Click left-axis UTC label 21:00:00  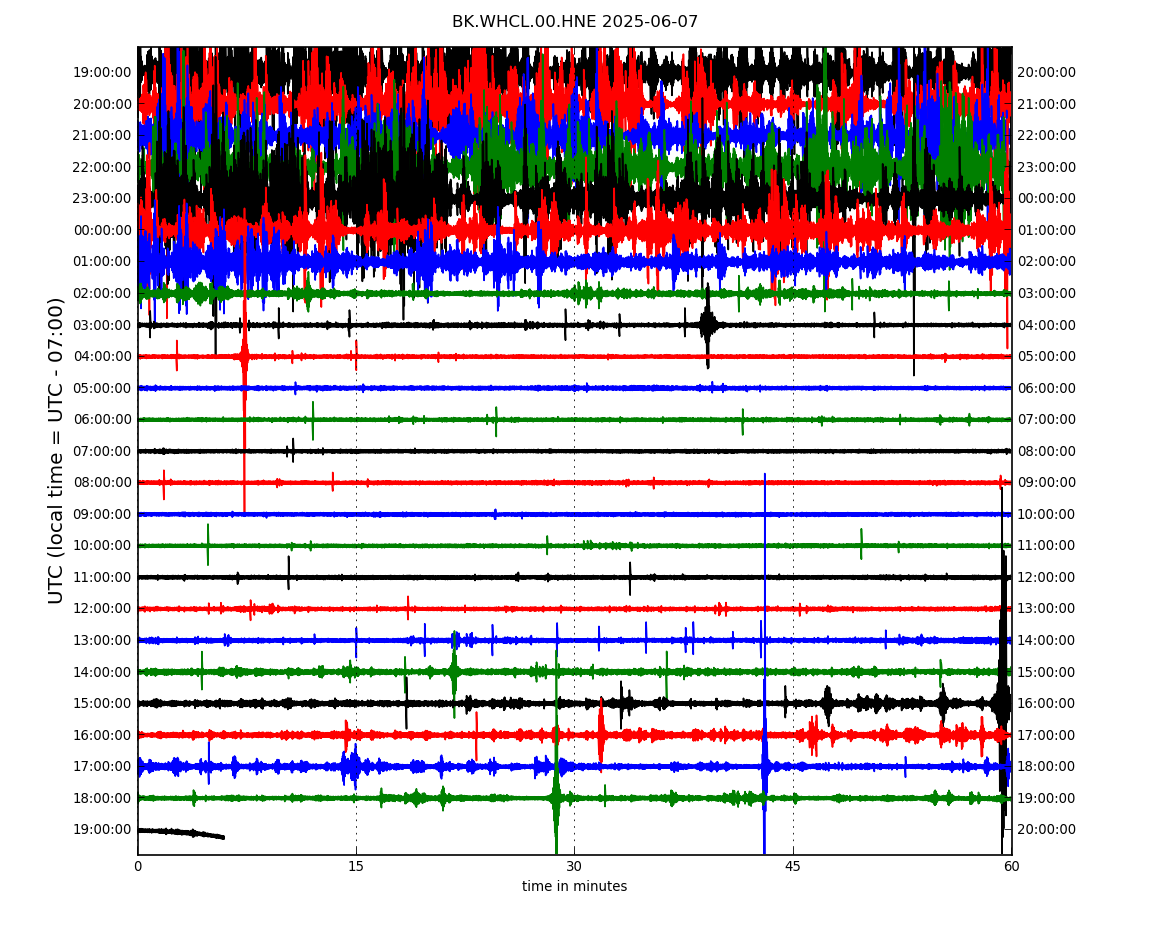[x=102, y=136]
